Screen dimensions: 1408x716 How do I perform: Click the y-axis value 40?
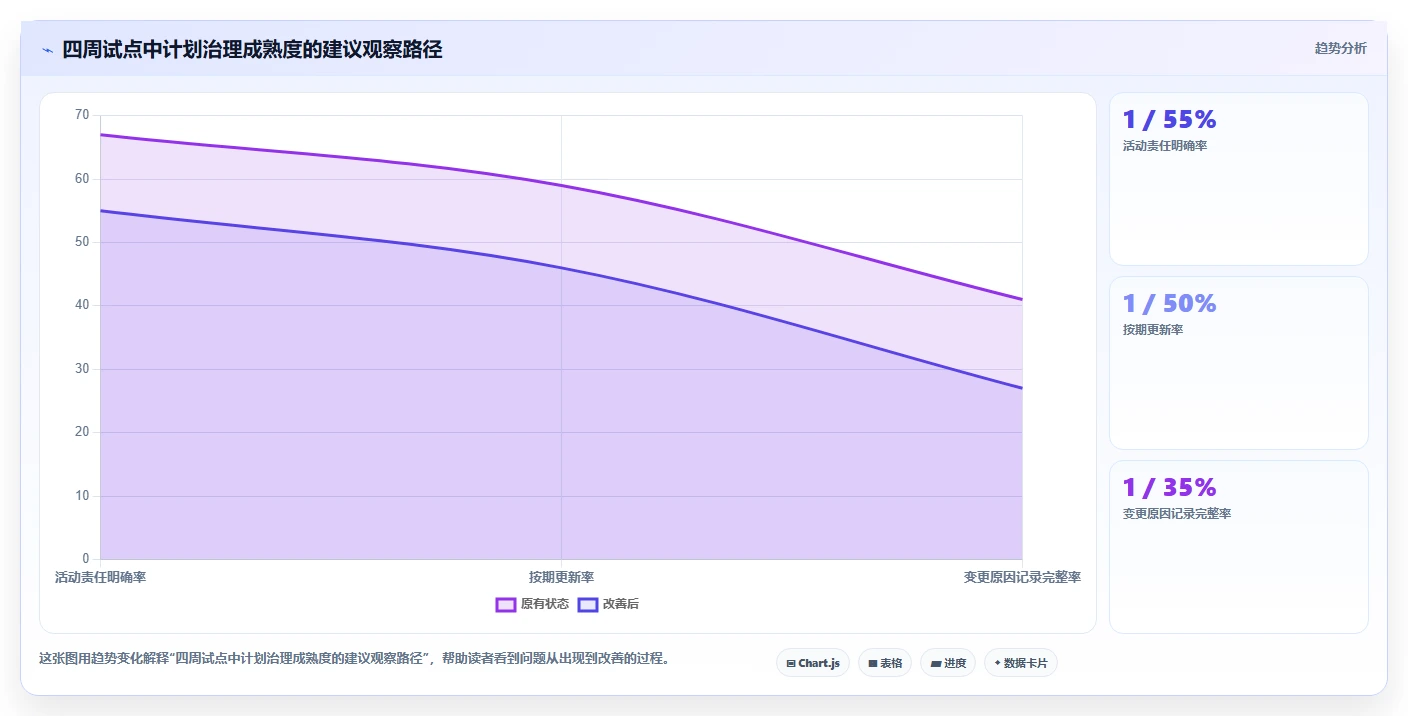(82, 305)
